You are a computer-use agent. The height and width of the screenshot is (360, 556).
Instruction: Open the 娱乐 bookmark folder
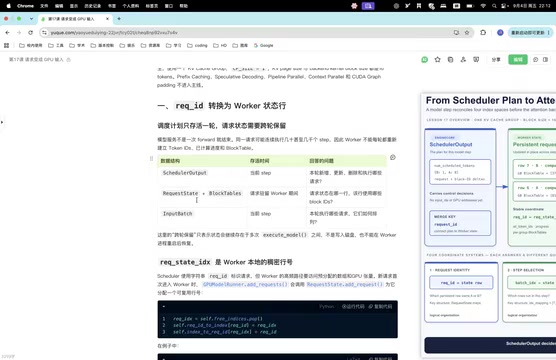click(127, 45)
